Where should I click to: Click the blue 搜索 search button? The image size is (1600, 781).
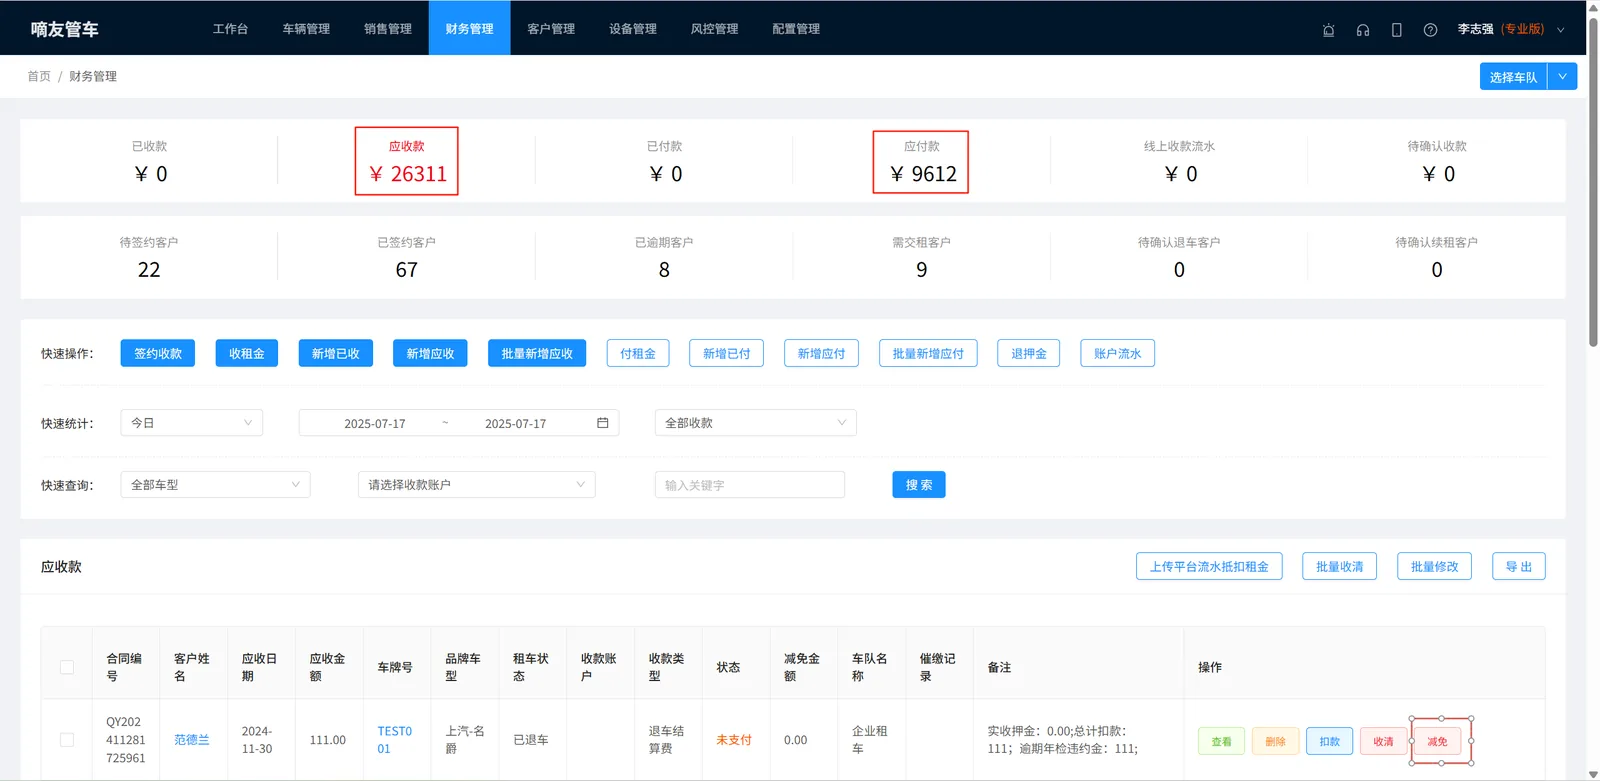coord(919,485)
